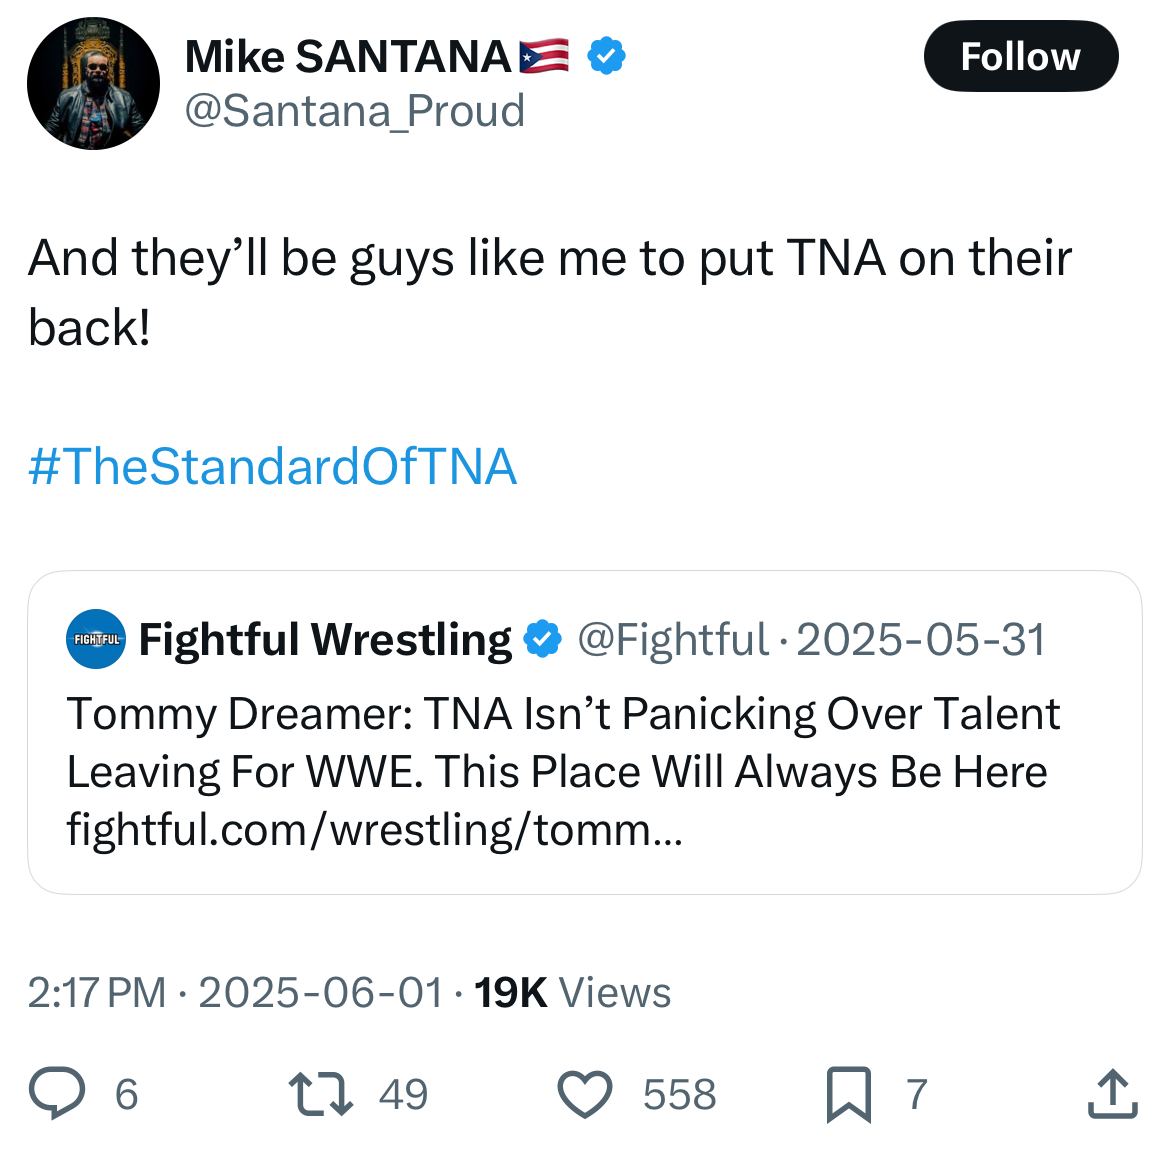Click Fightful Wrestling's verified badge
The width and height of the screenshot is (1170, 1172).
[x=542, y=639]
